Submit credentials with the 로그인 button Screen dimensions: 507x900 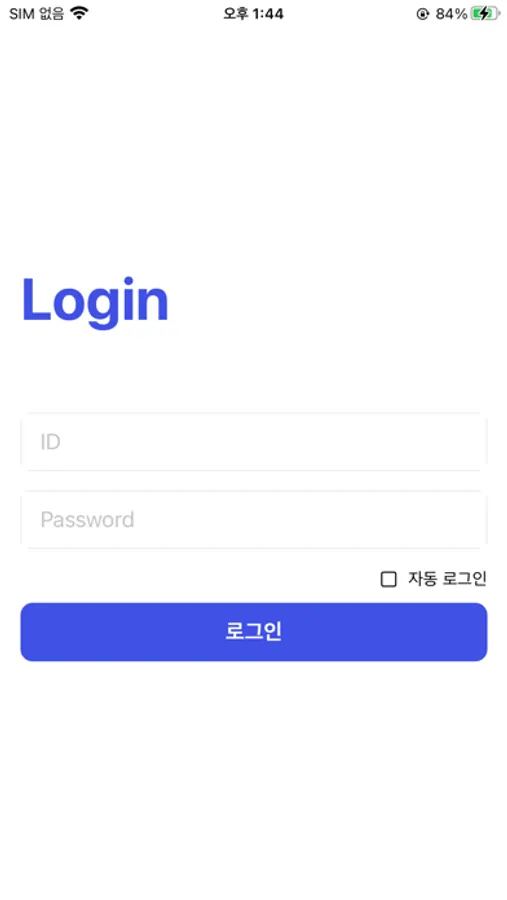tap(254, 631)
